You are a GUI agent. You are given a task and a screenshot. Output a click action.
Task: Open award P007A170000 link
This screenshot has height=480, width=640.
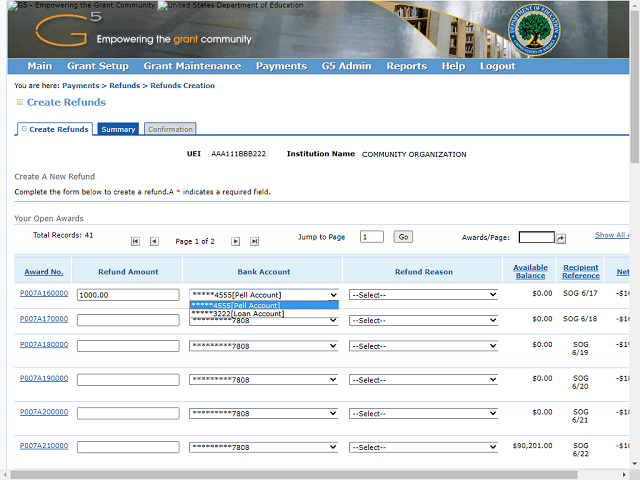coord(44,319)
